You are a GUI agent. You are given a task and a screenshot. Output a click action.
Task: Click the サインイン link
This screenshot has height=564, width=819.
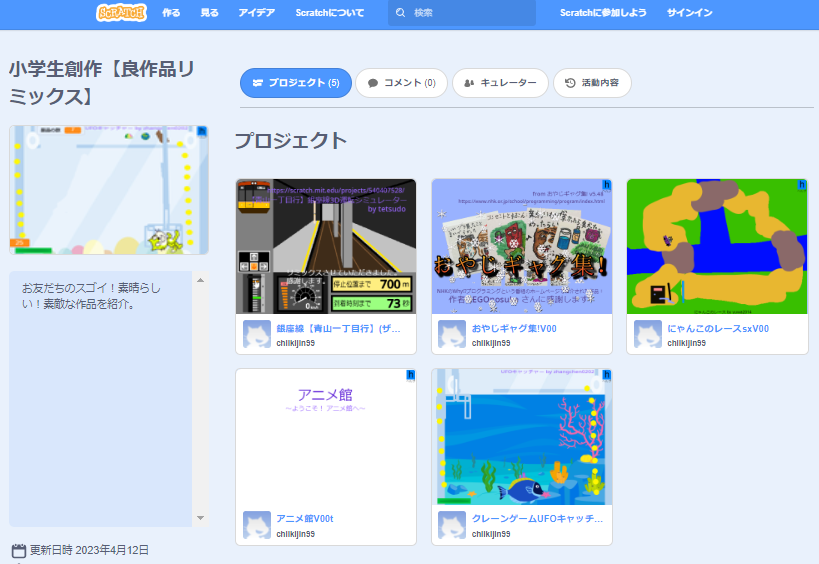click(x=690, y=13)
